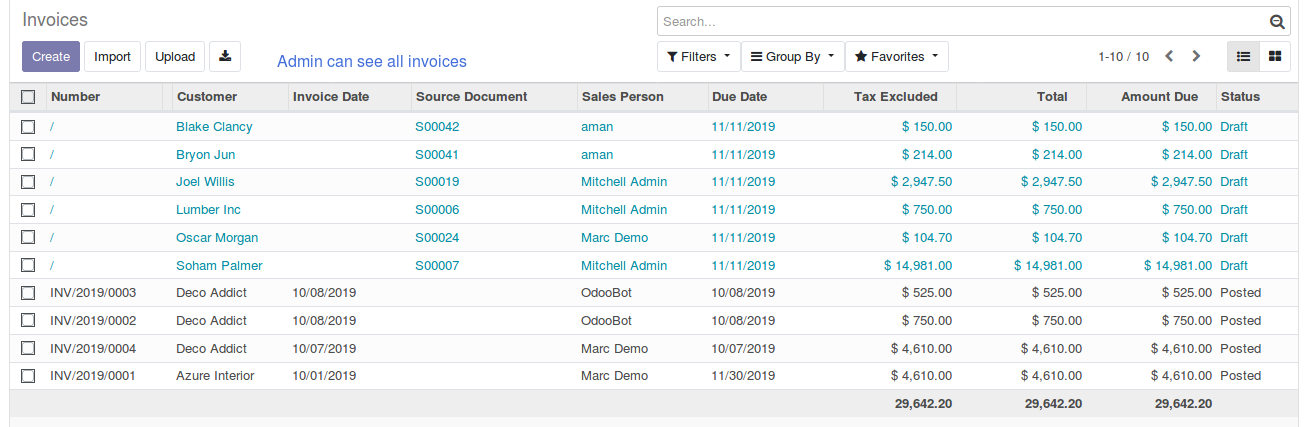Click the search magnifier icon
This screenshot has height=427, width=1305.
point(1276,22)
